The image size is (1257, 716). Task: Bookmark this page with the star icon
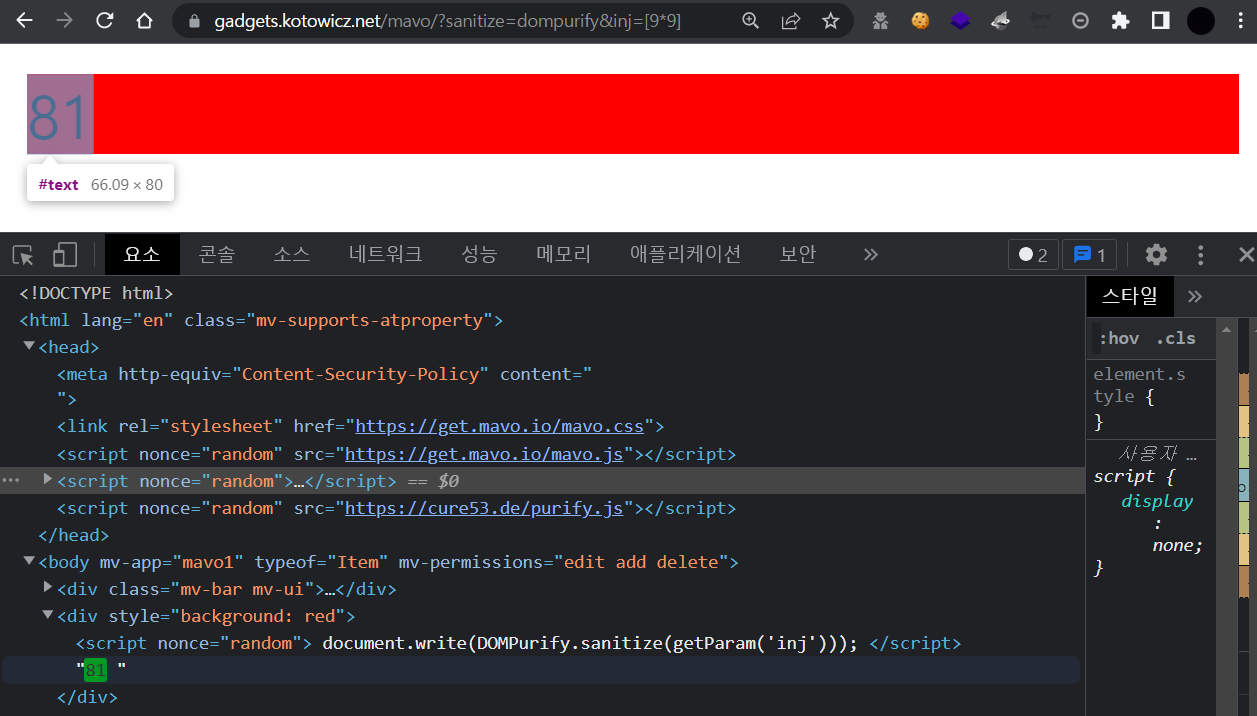[x=830, y=20]
